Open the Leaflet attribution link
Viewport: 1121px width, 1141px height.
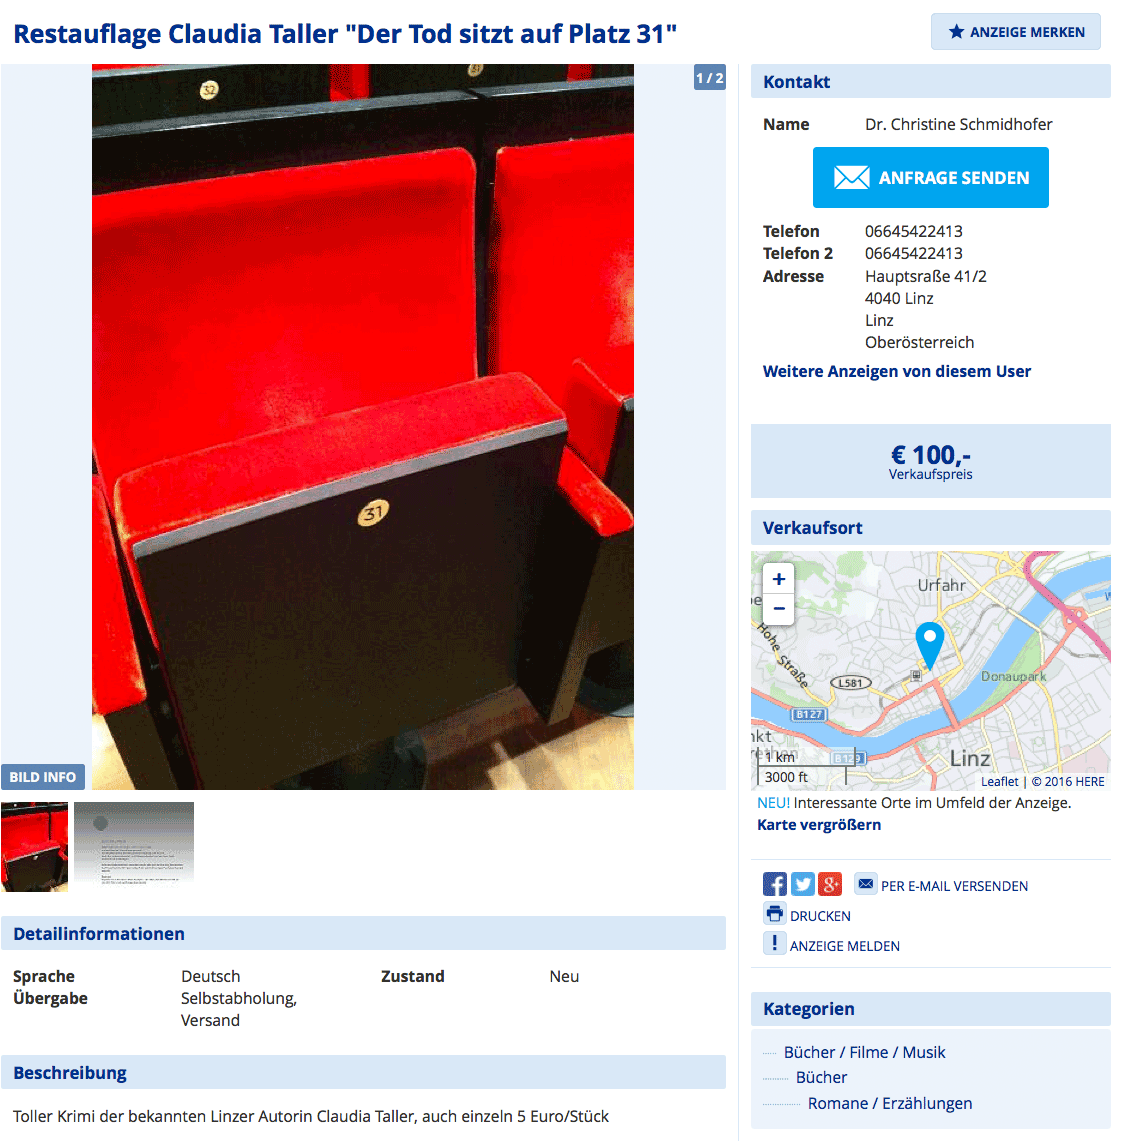click(1000, 782)
